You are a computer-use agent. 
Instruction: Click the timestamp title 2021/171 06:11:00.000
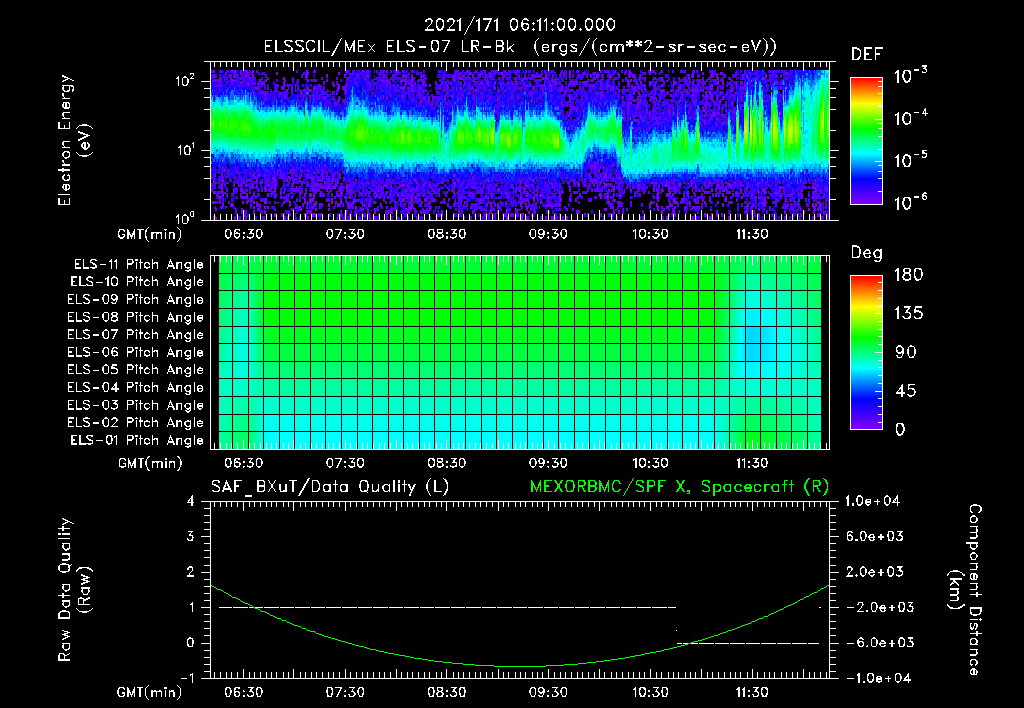520,25
